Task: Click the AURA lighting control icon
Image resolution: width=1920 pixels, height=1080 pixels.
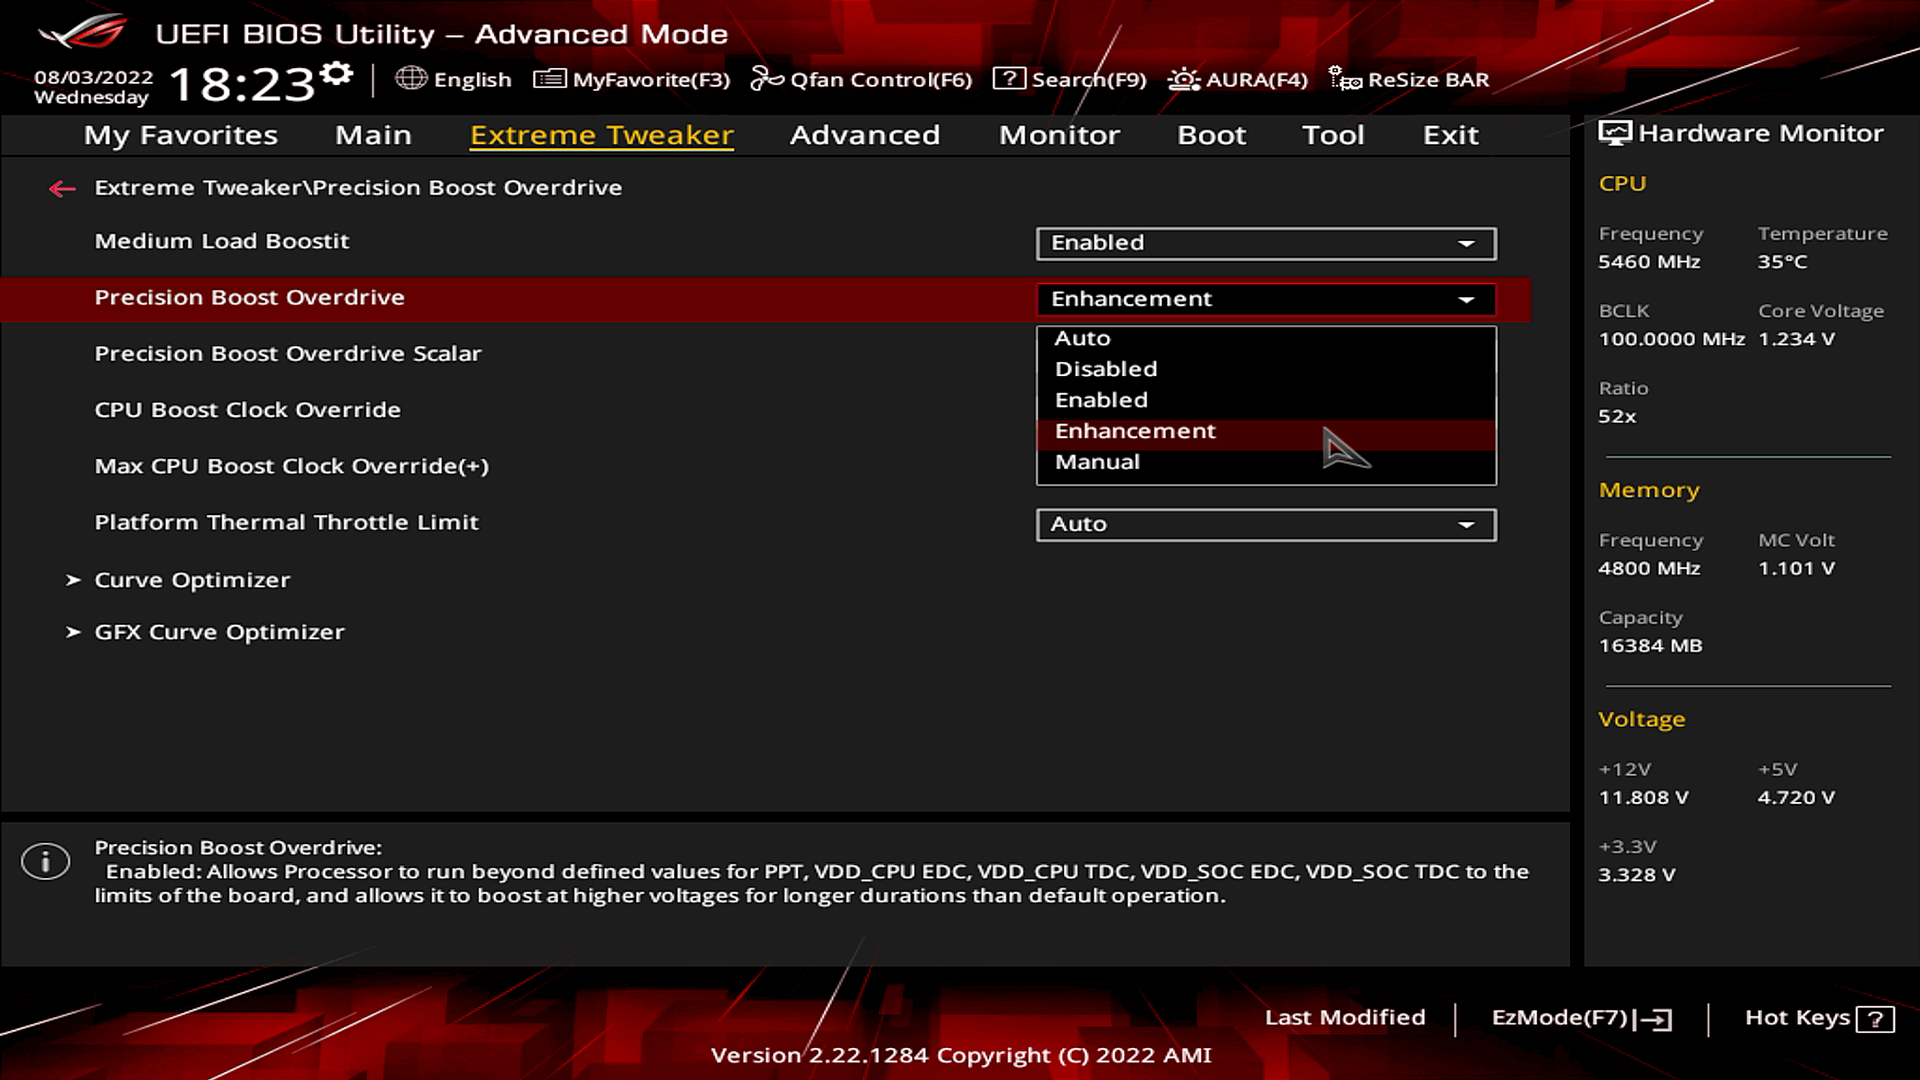Action: click(x=1182, y=79)
